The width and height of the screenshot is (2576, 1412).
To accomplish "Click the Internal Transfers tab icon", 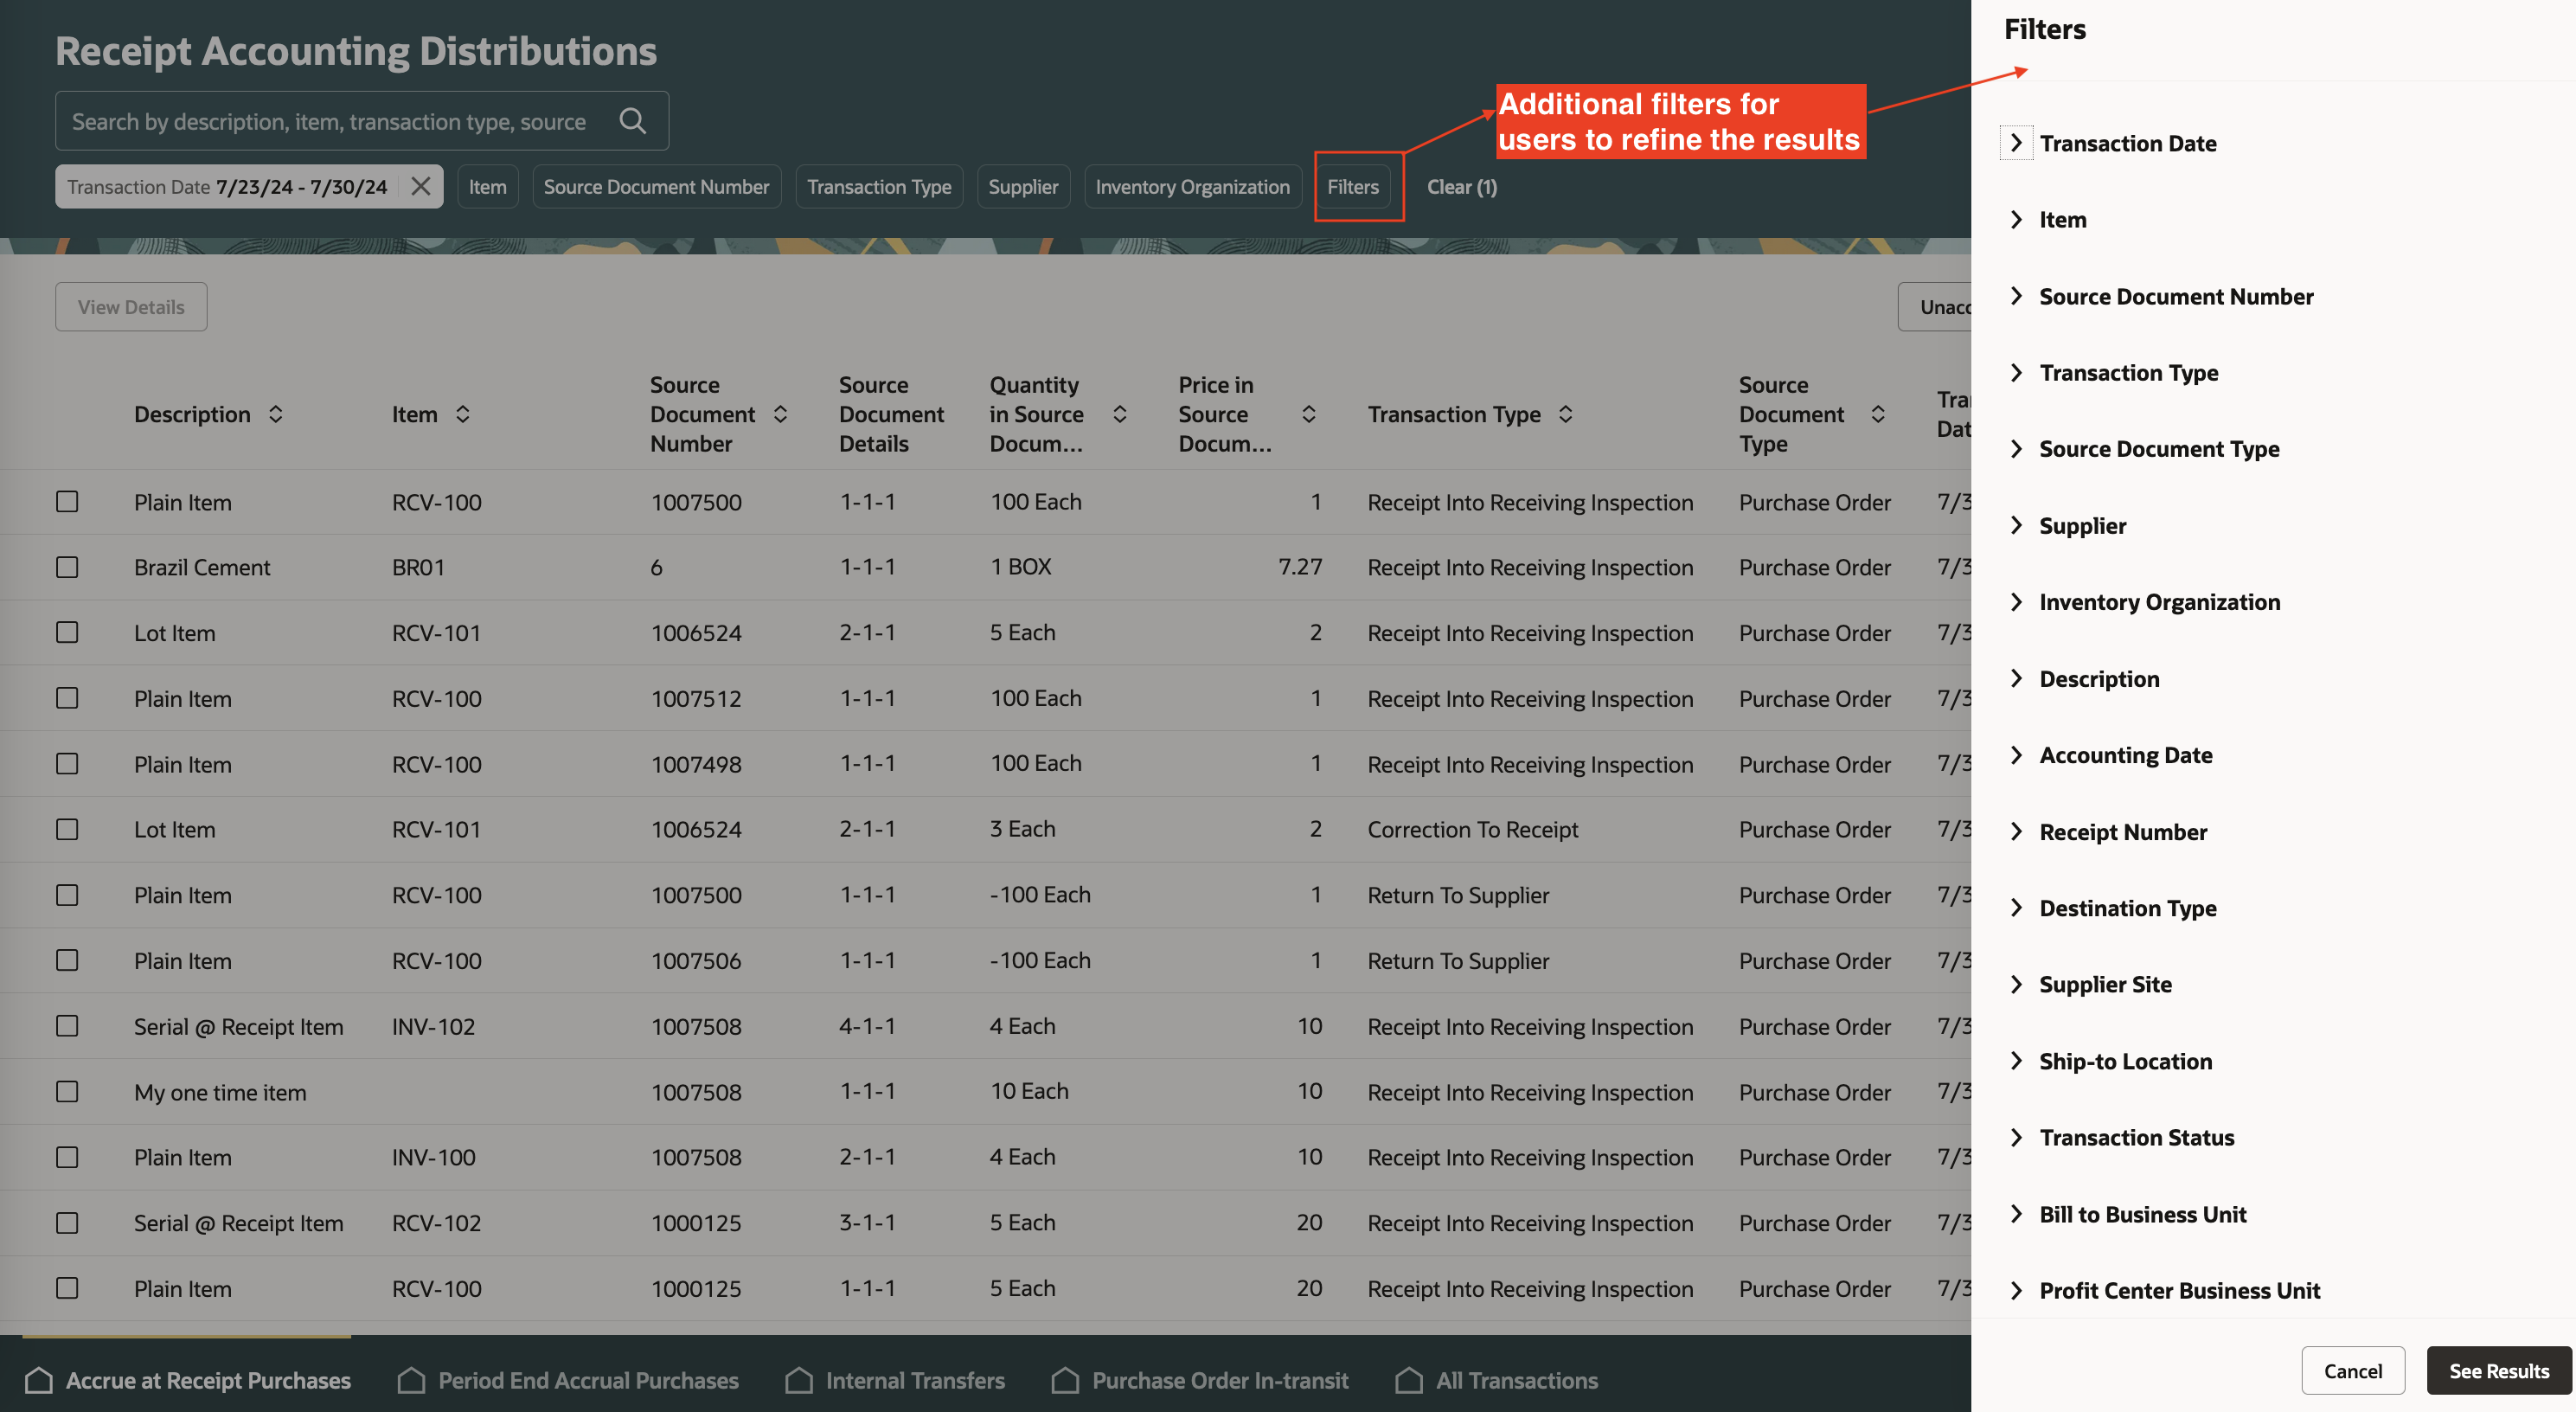I will pyautogui.click(x=799, y=1380).
